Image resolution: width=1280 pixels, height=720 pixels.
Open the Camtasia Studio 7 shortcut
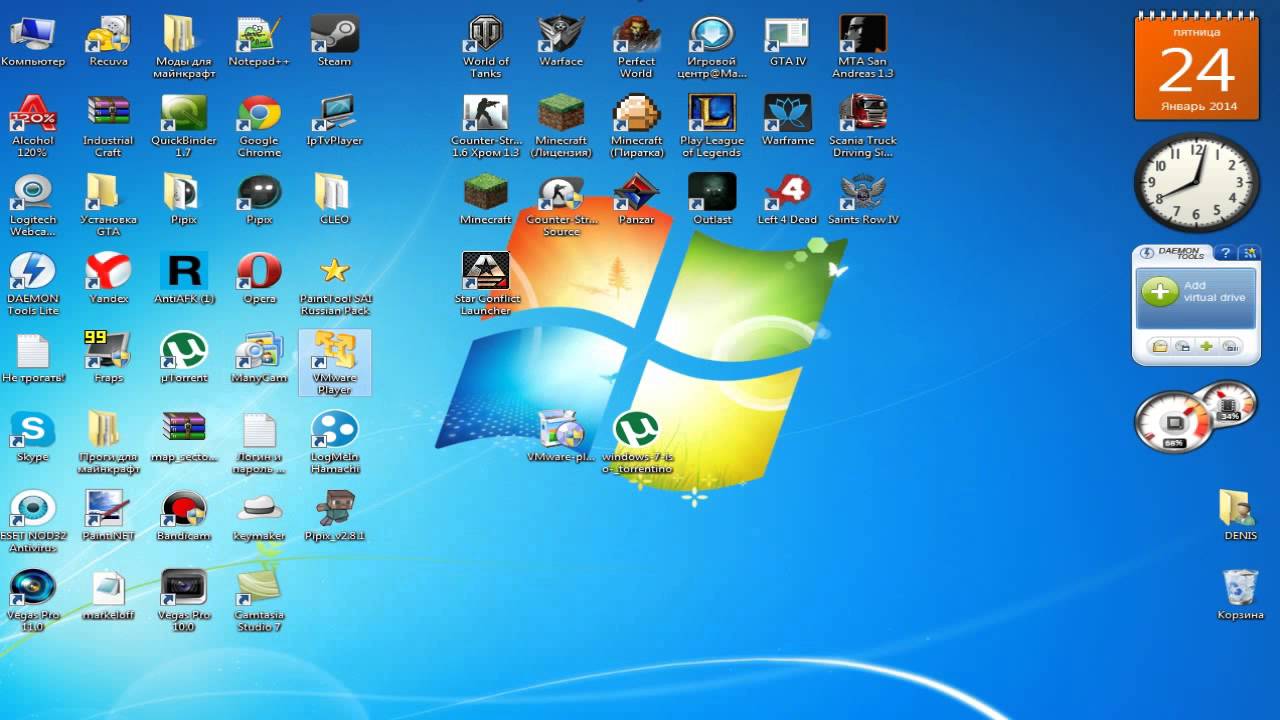click(x=259, y=601)
